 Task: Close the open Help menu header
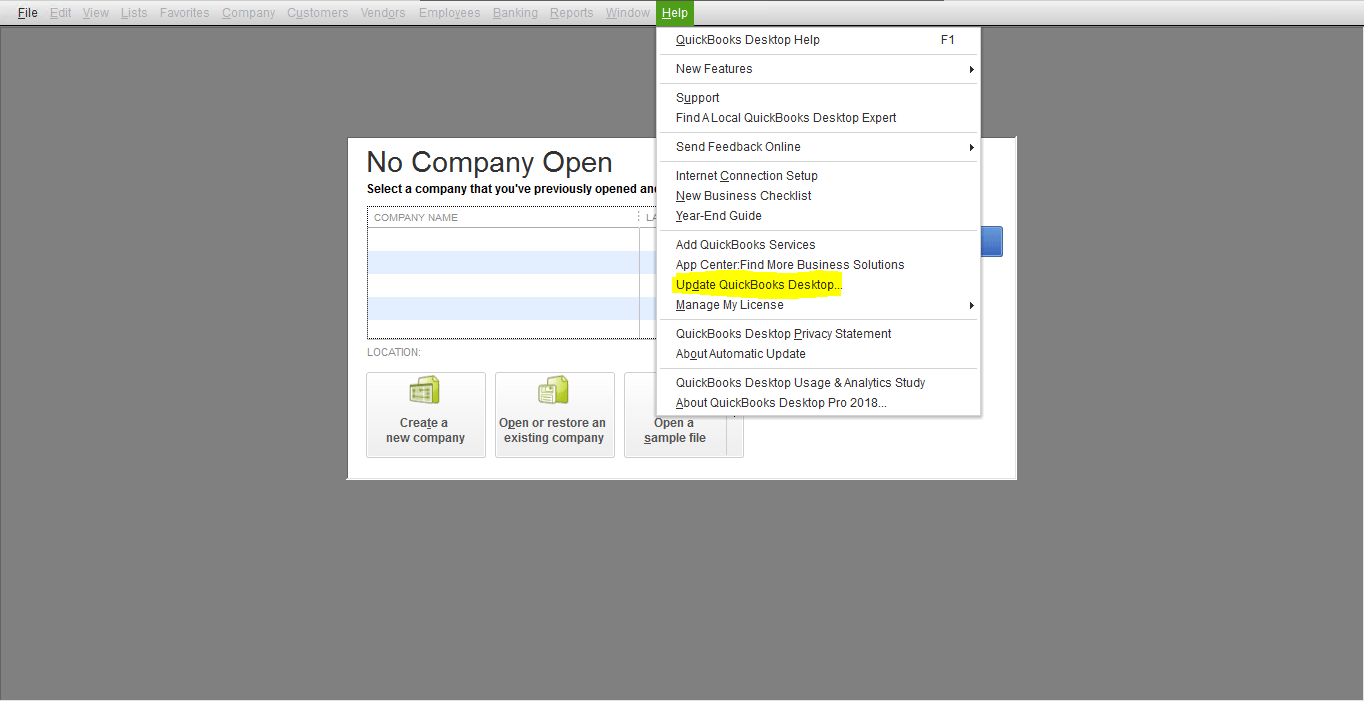(x=675, y=13)
